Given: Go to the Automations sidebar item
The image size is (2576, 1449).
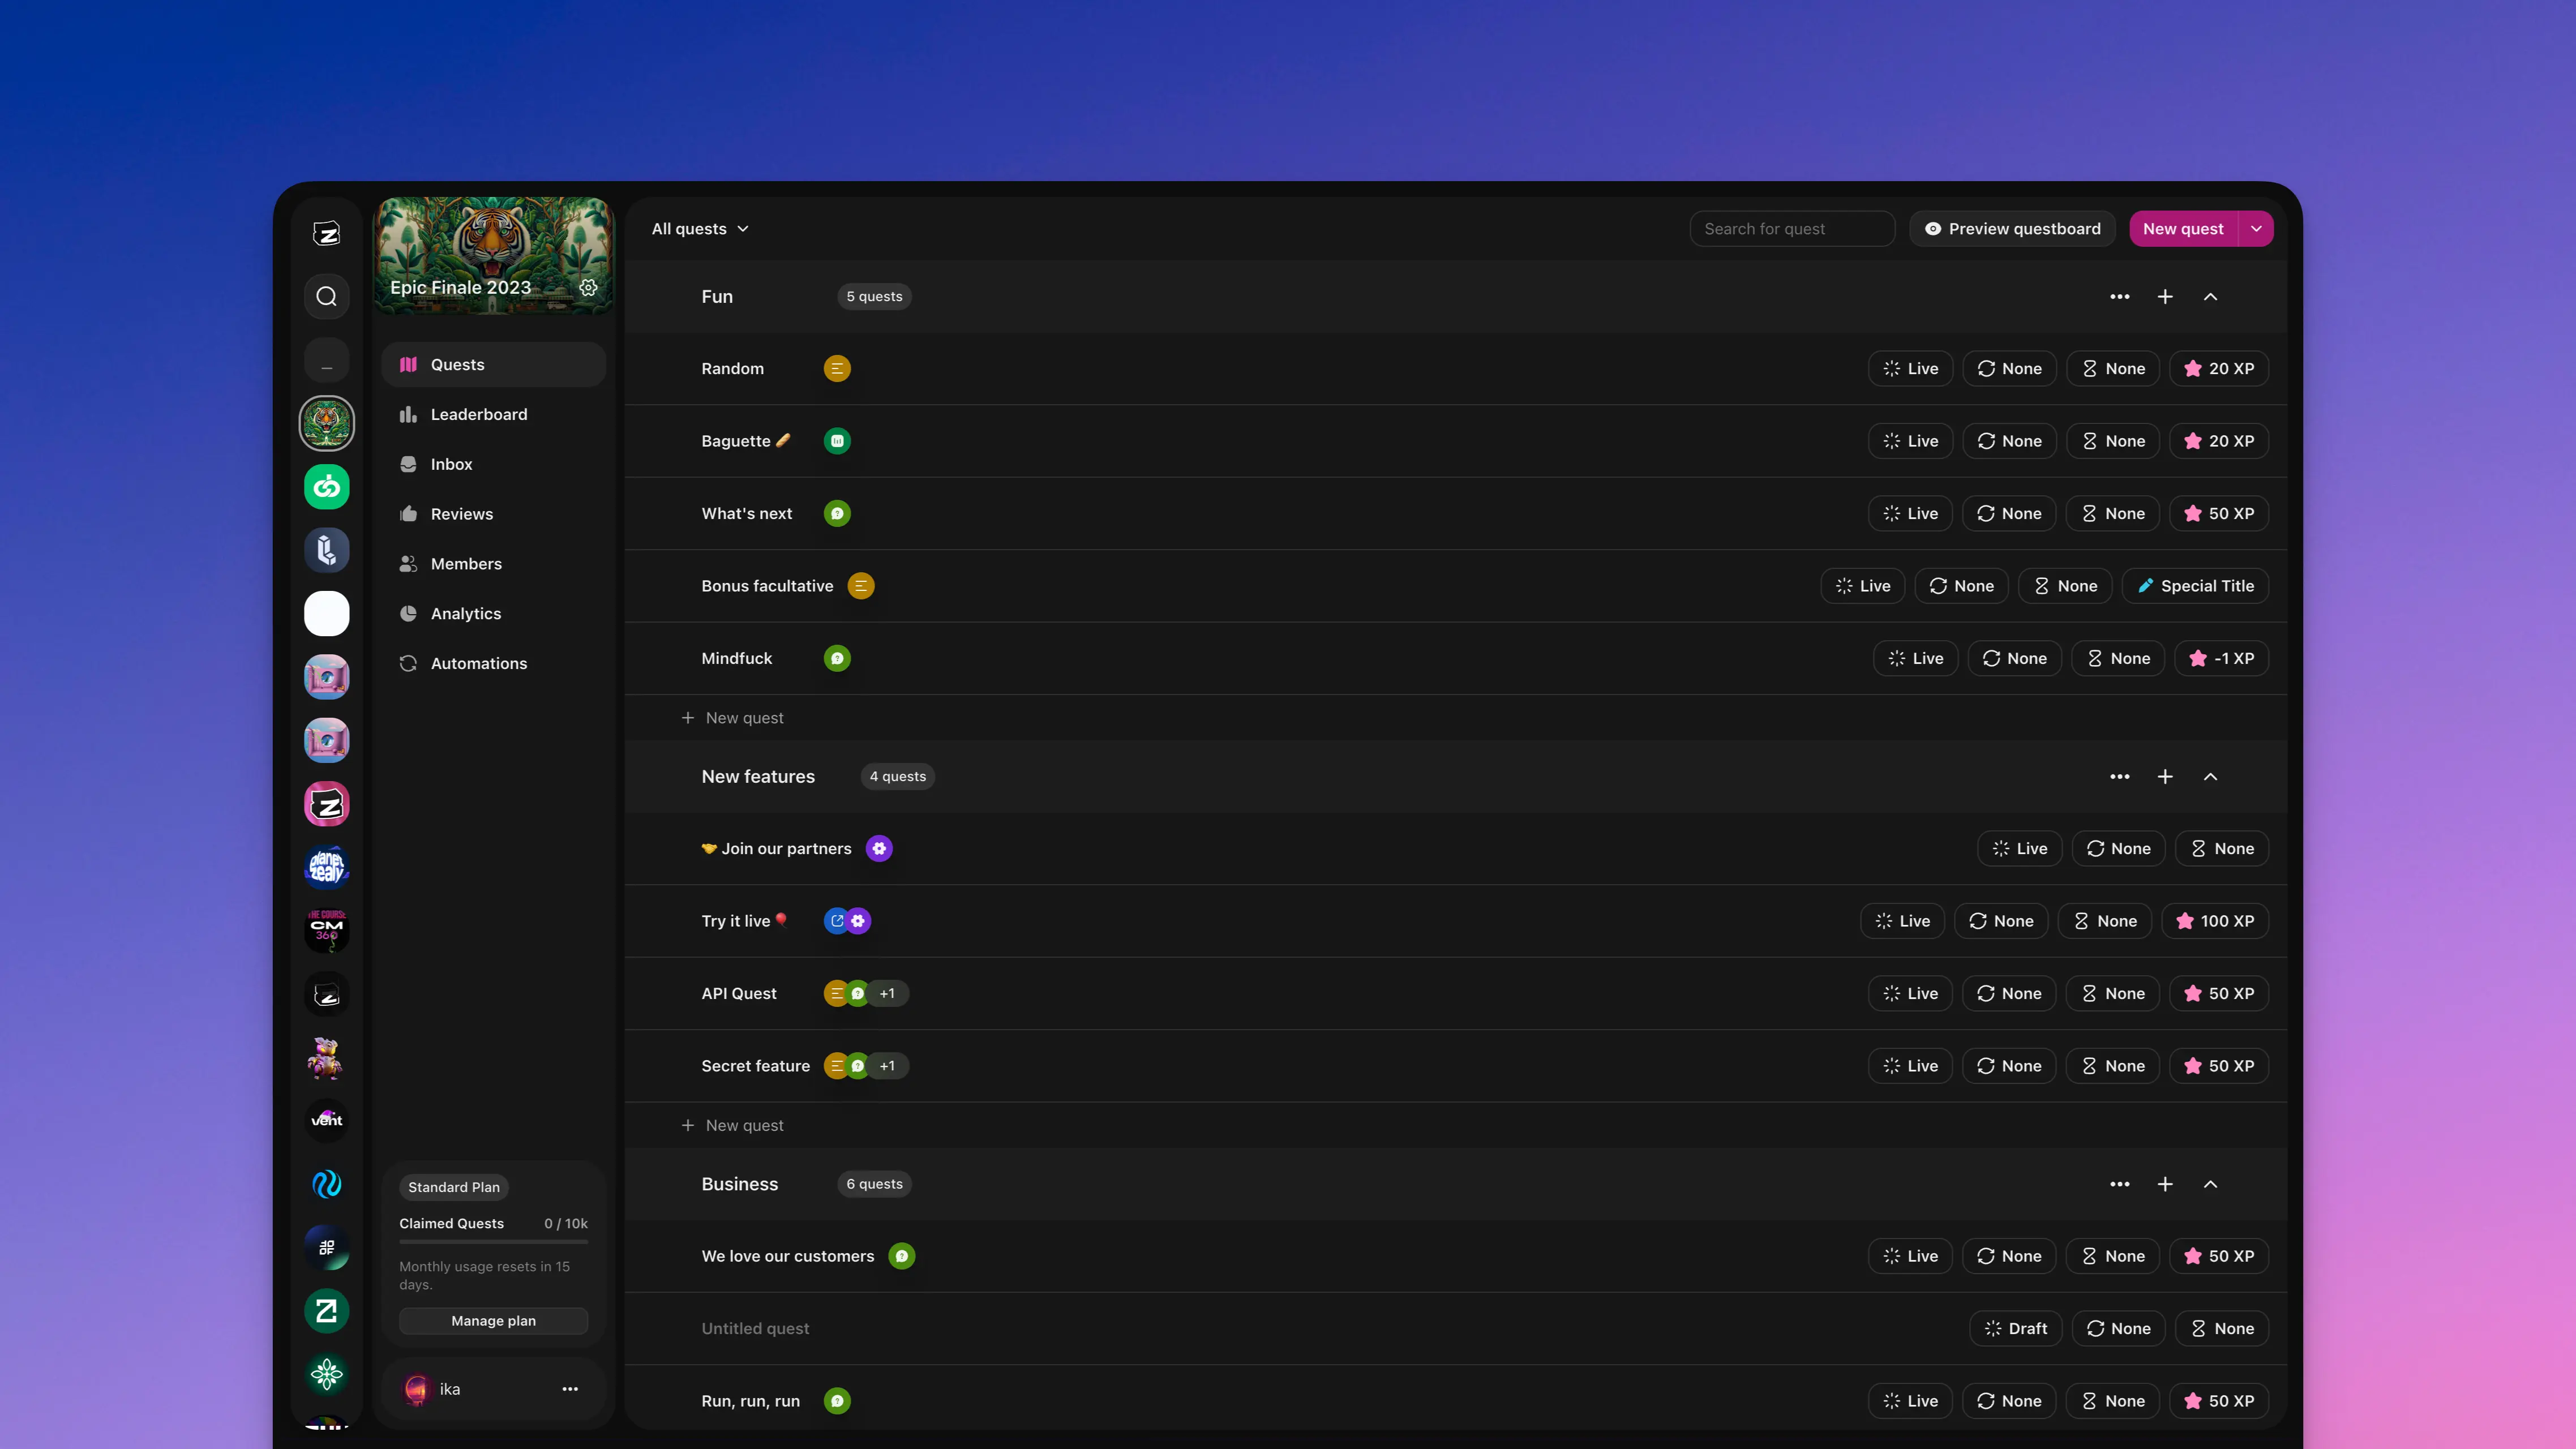Looking at the screenshot, I should coord(478,663).
